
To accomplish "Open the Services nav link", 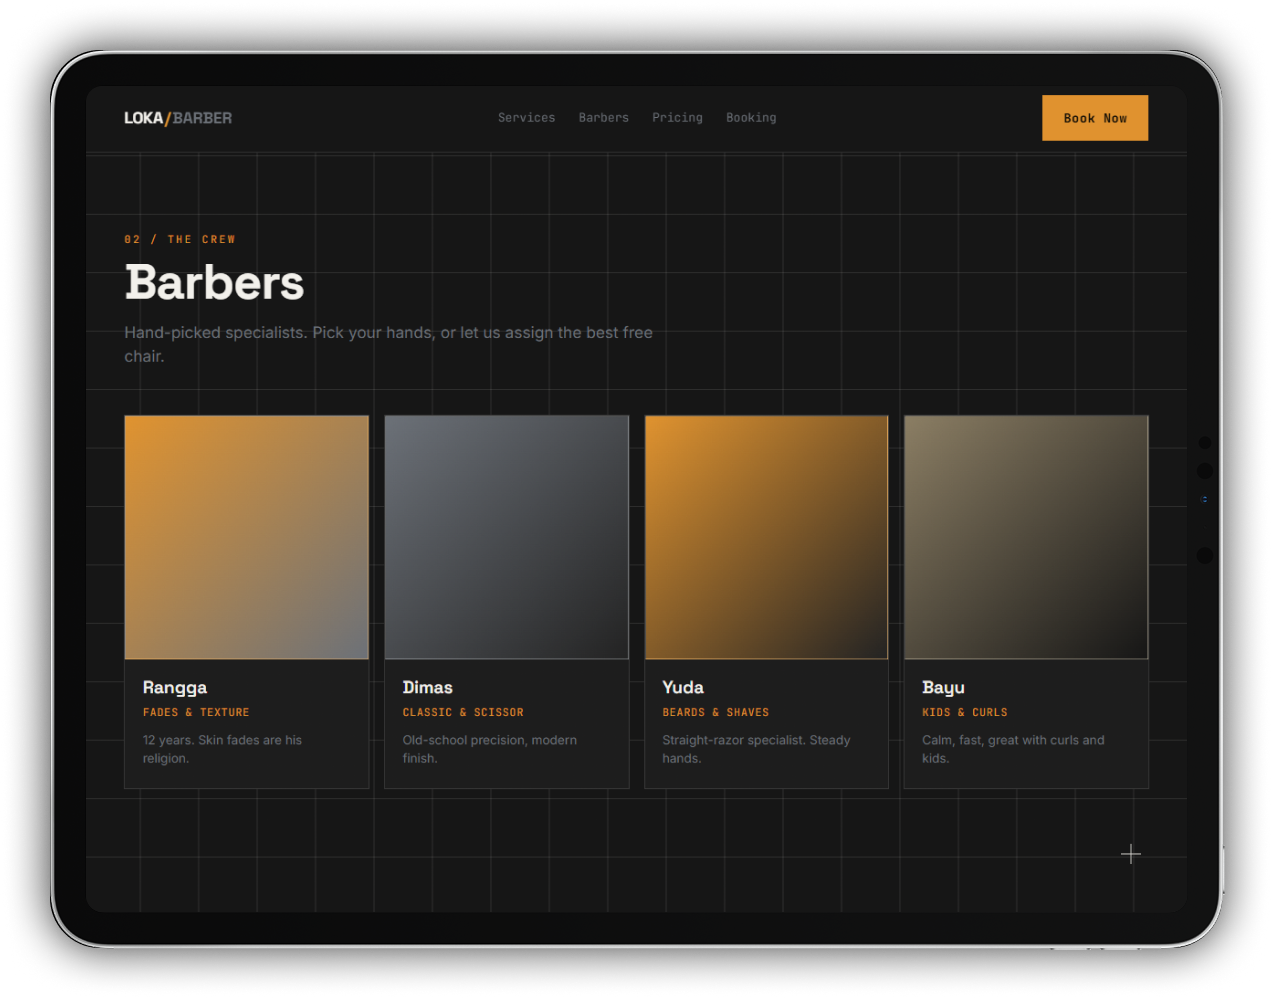I will click(x=527, y=118).
